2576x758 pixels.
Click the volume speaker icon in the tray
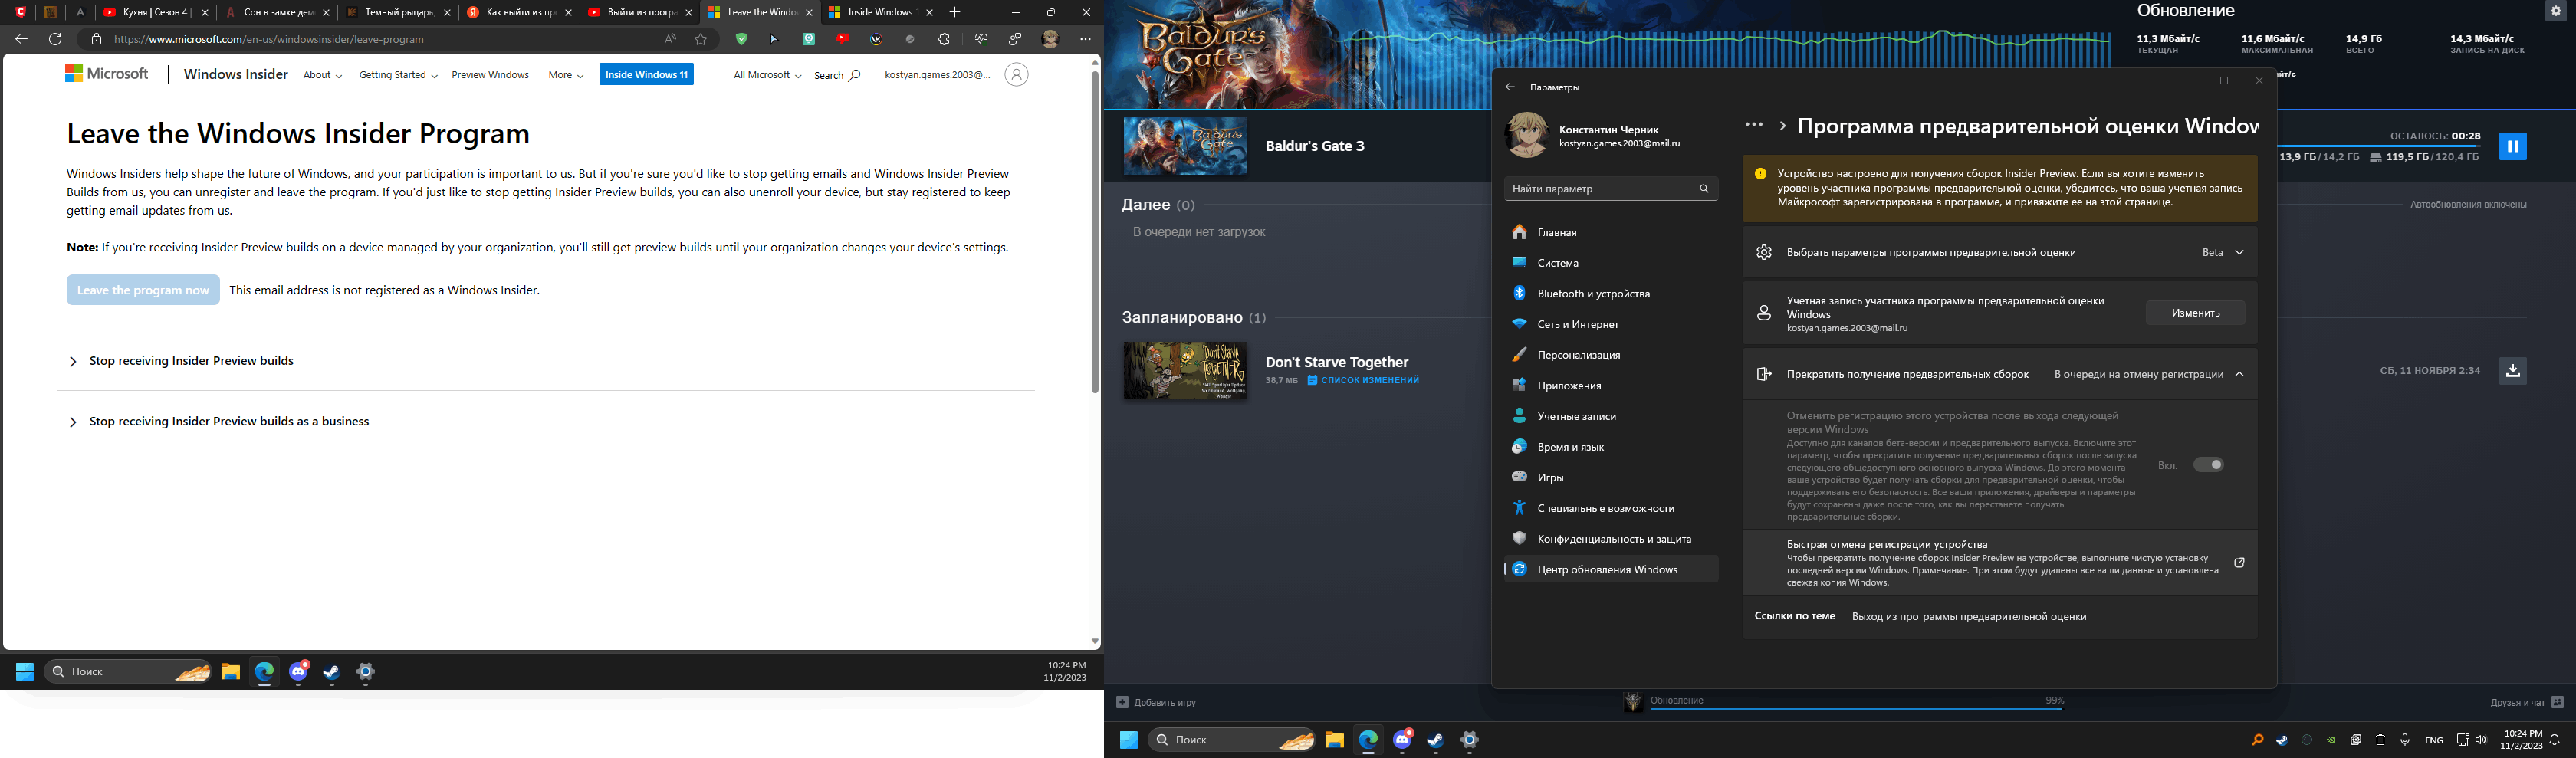(x=2481, y=740)
